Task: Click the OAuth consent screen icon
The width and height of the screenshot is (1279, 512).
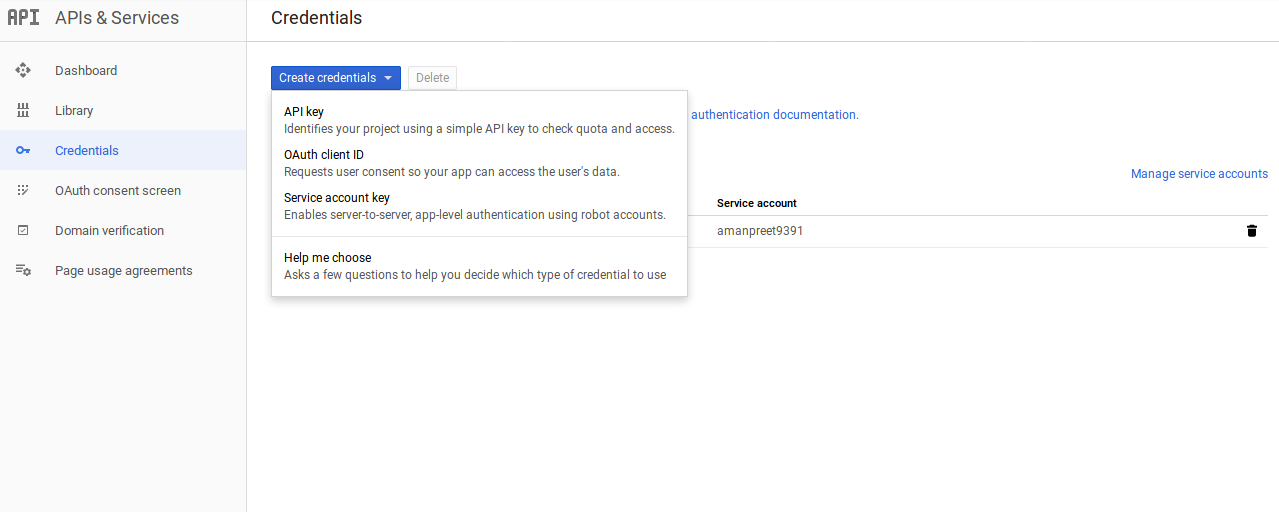Action: click(23, 191)
